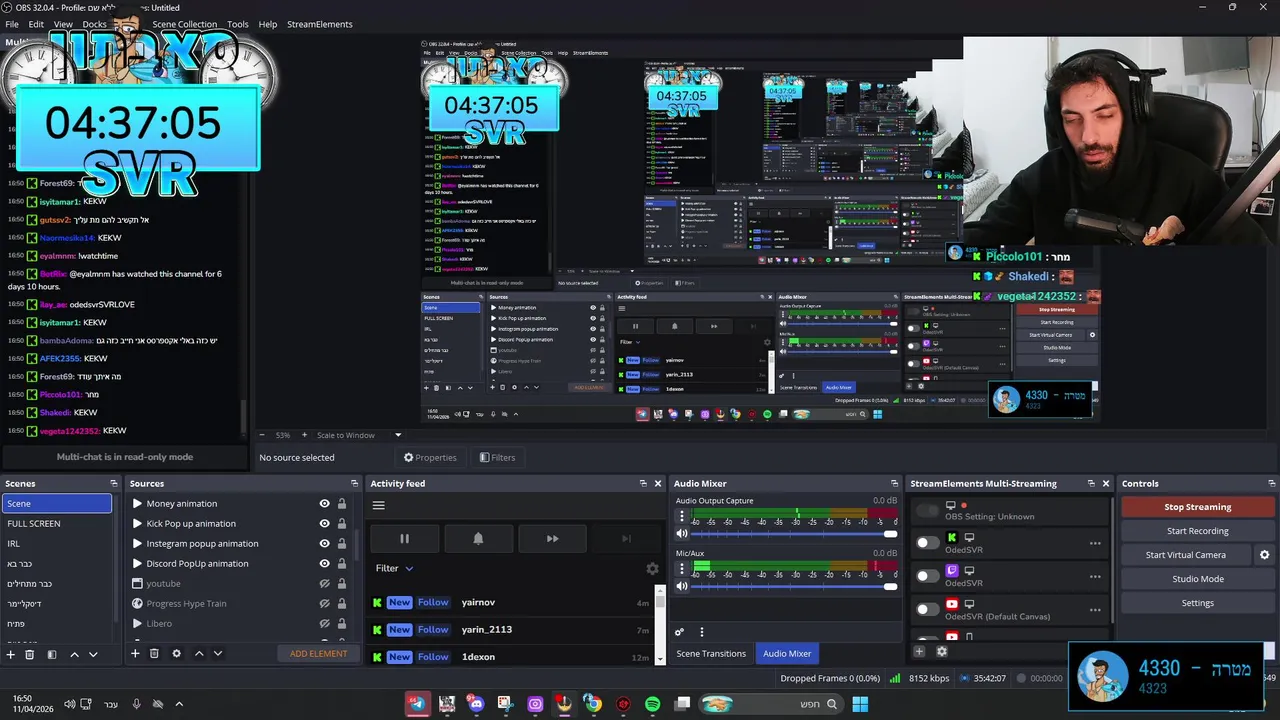Expand hidden system tray icons chevron
This screenshot has height=720, width=1280.
tap(179, 704)
